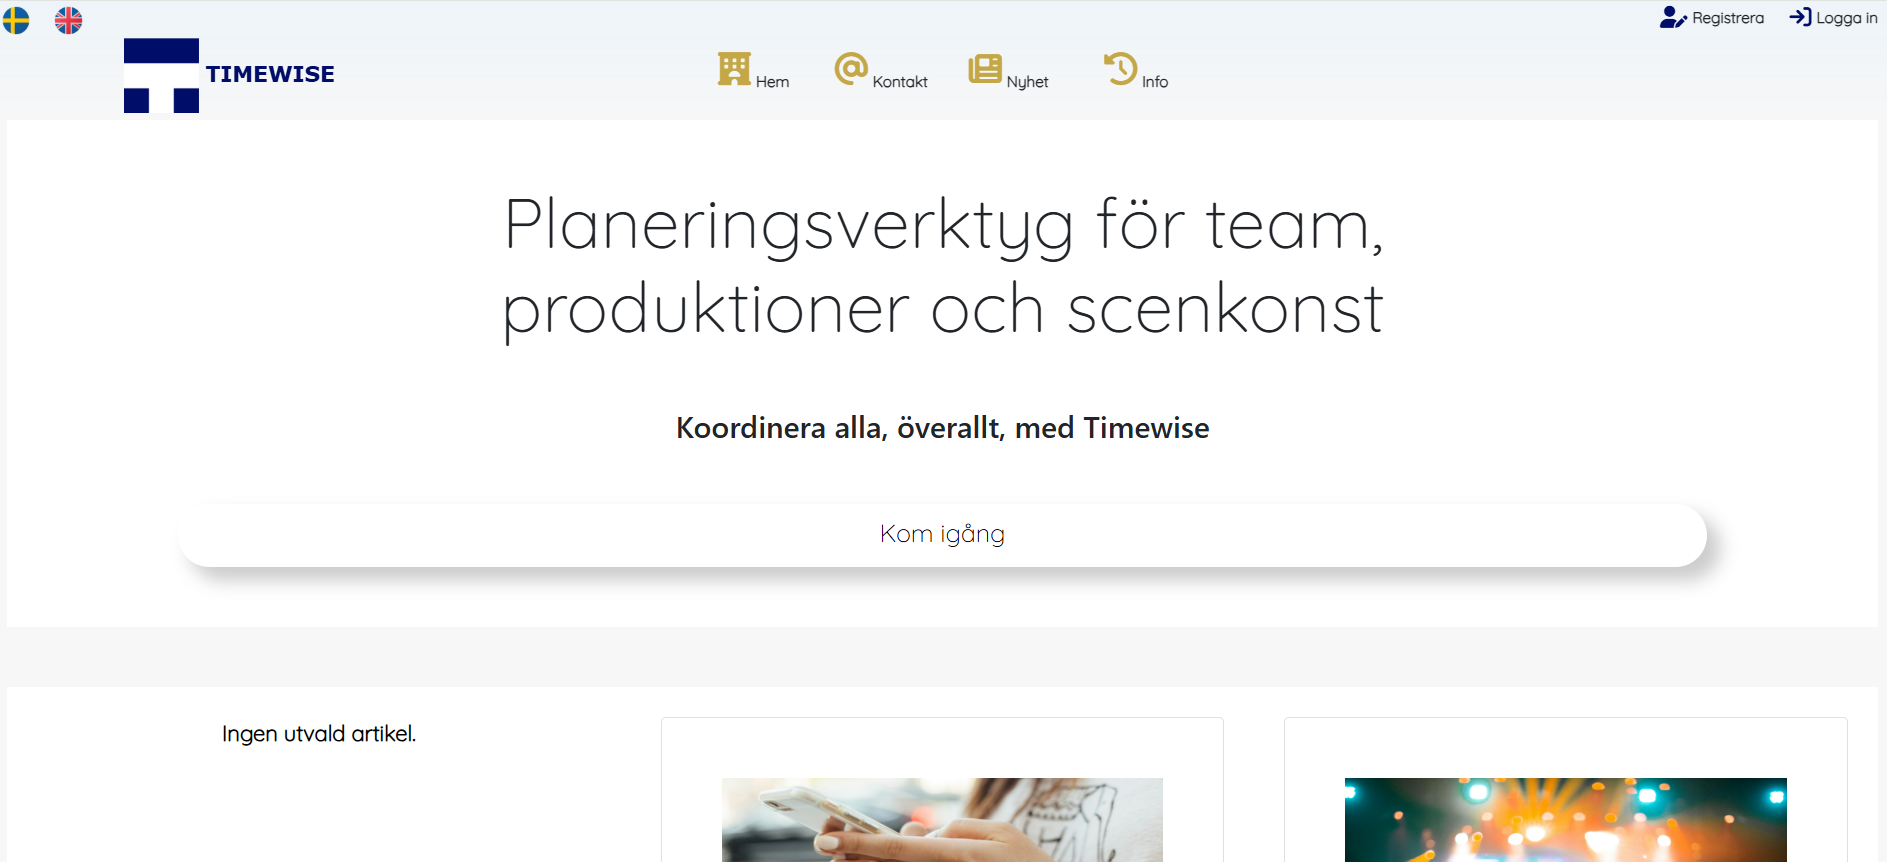Switch language with the UK flag icon
The height and width of the screenshot is (862, 1887).
click(69, 20)
